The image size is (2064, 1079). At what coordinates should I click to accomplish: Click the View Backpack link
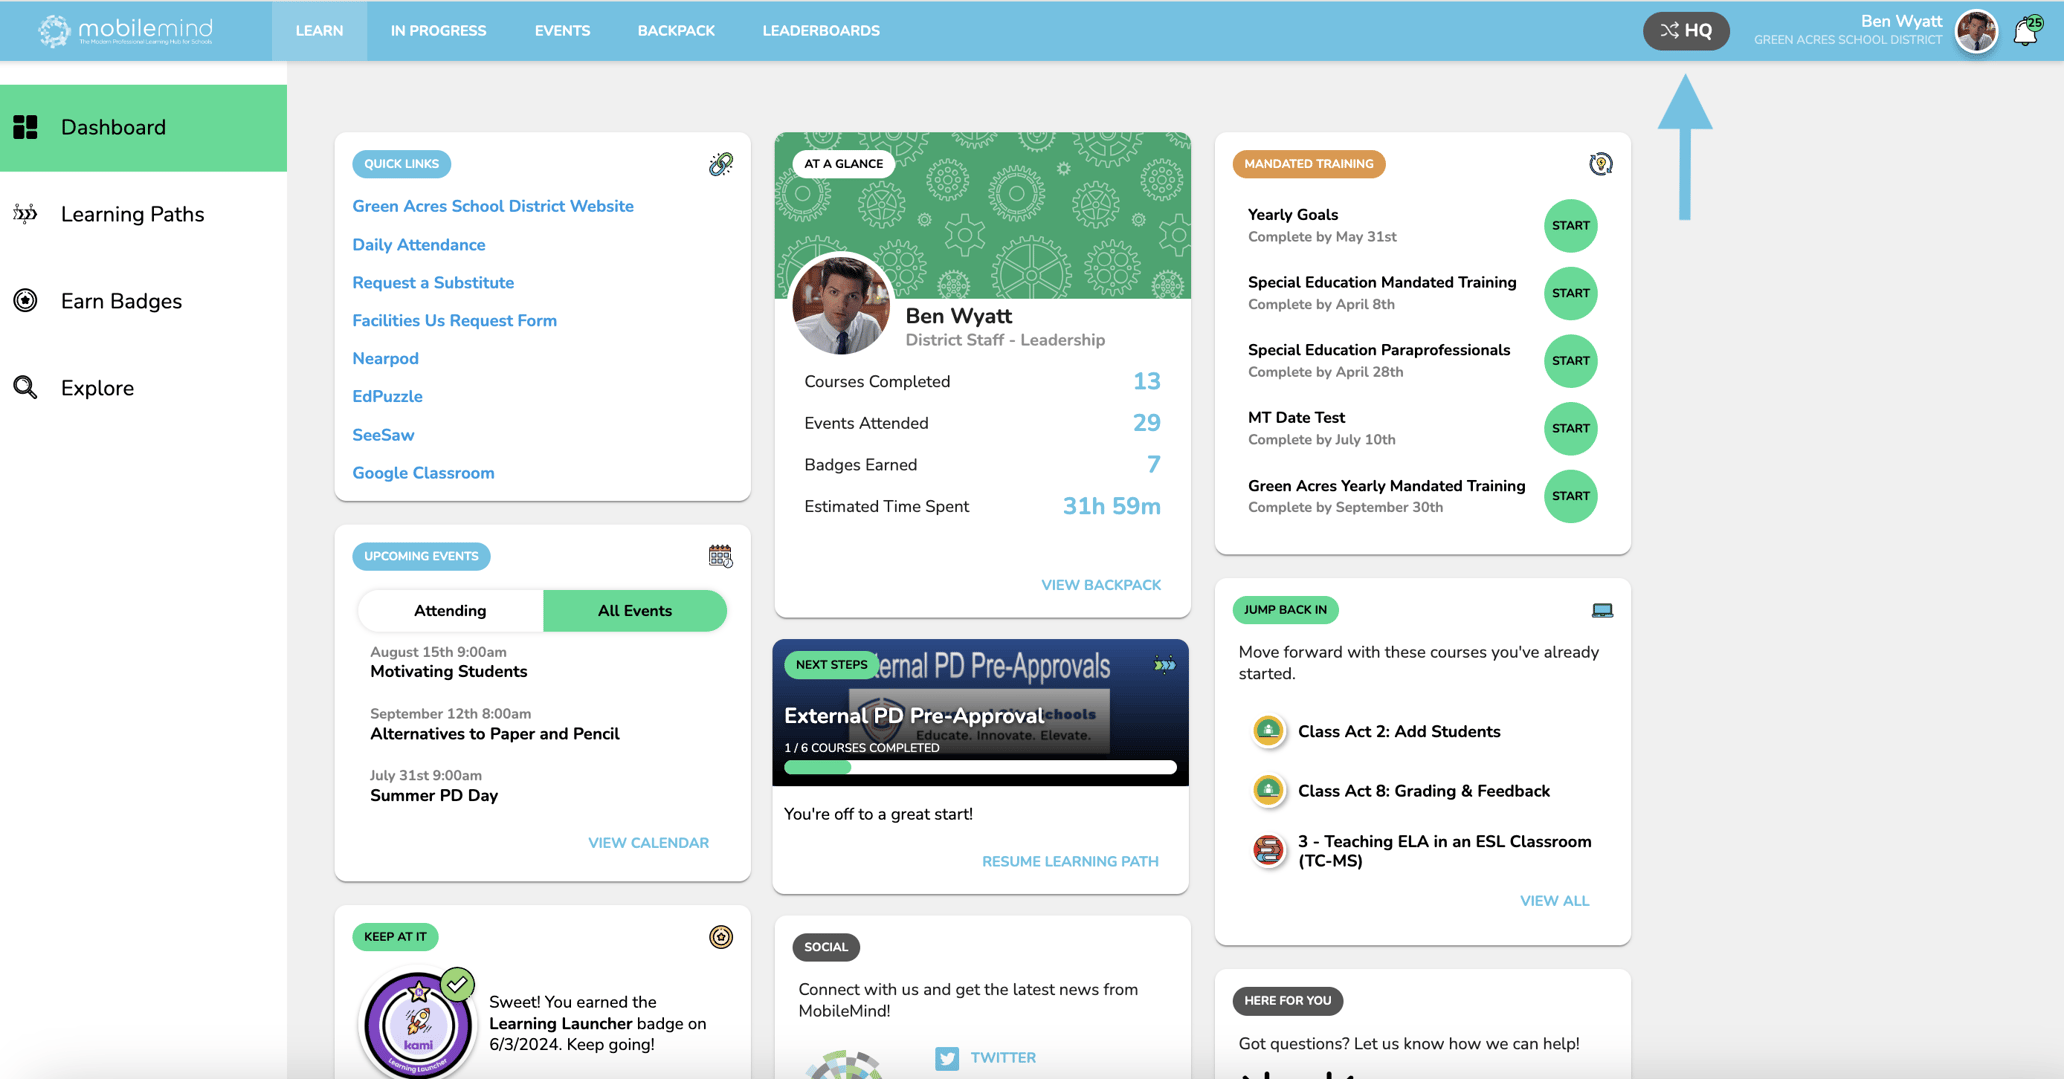(1101, 585)
